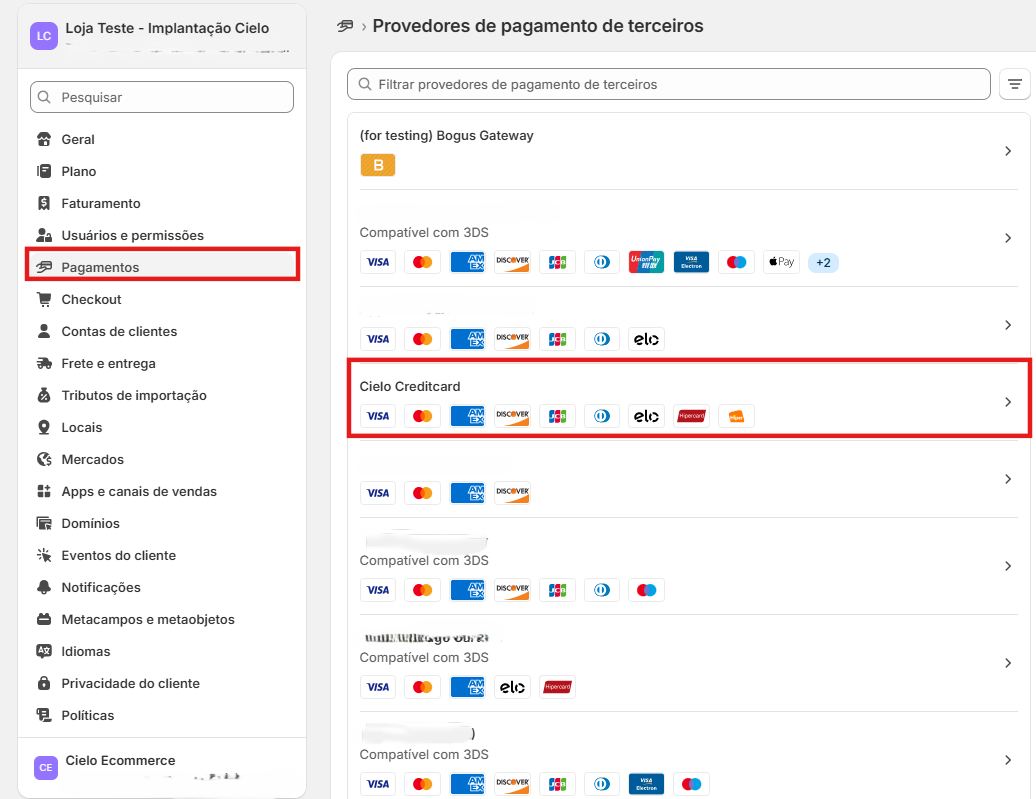This screenshot has height=799, width=1036.
Task: Expand the Bogus Gateway provider chevron
Action: pos(1008,151)
